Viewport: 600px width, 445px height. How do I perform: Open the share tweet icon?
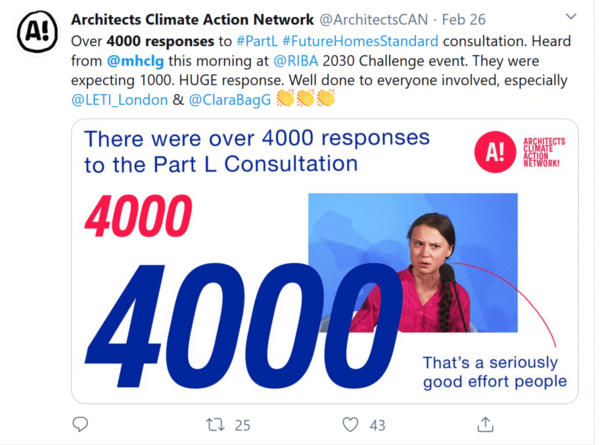coord(485,425)
